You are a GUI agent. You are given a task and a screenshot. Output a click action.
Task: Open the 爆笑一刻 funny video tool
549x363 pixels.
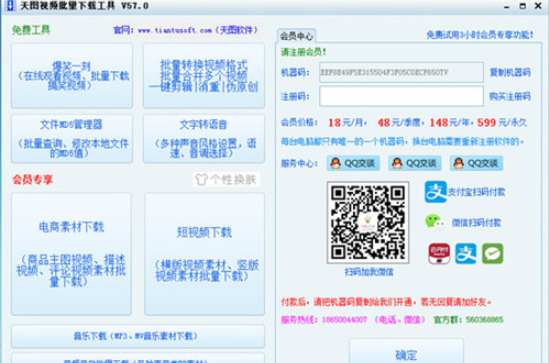(x=72, y=76)
